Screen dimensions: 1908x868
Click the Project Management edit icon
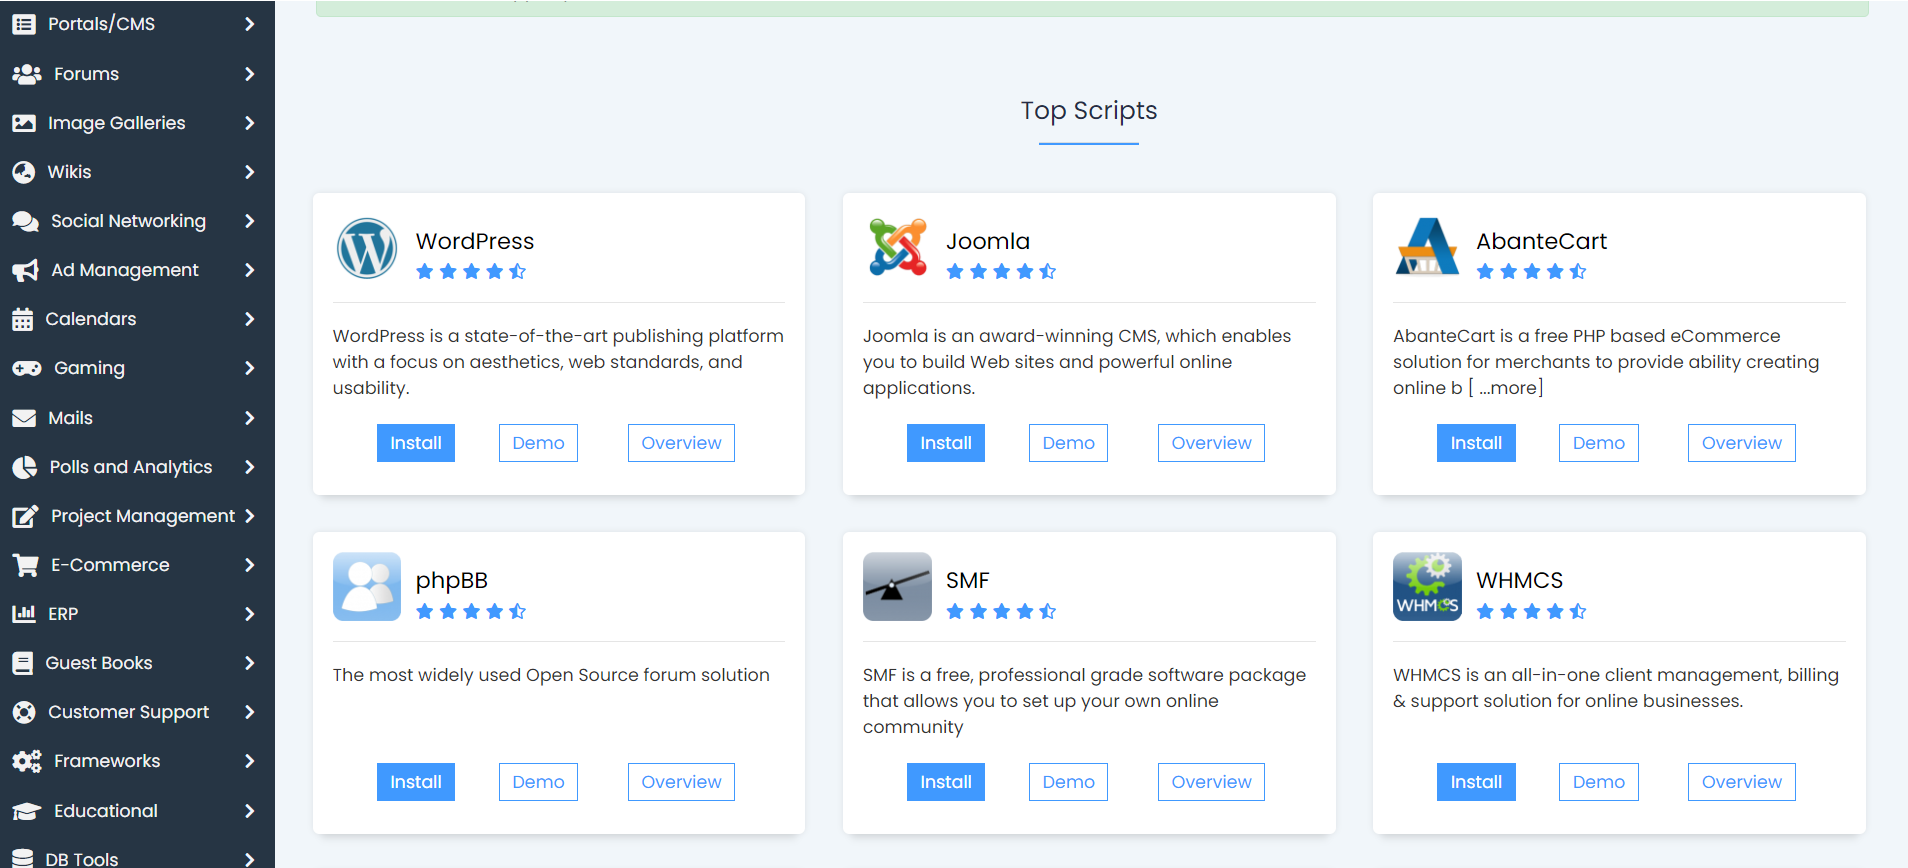click(x=25, y=516)
